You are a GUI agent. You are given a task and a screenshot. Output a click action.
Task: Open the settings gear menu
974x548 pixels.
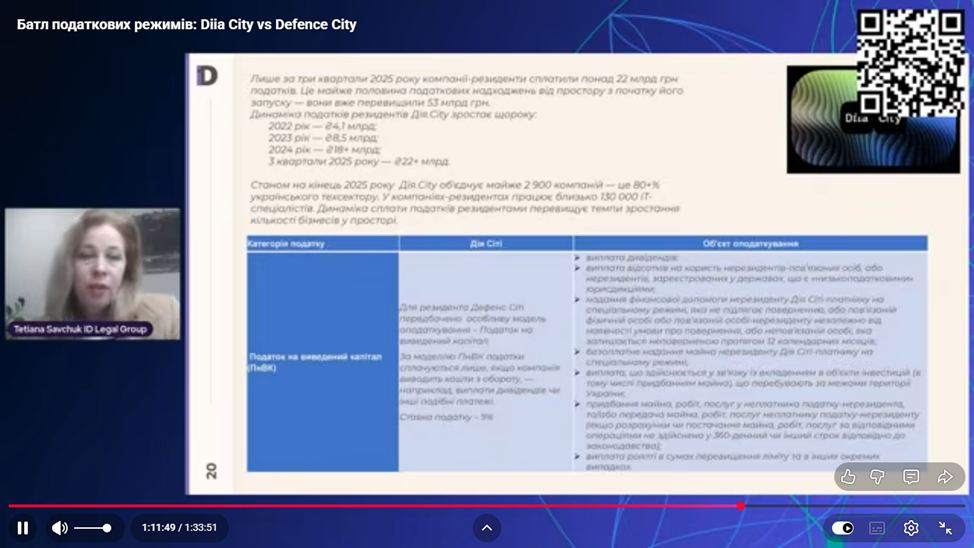pyautogui.click(x=911, y=528)
